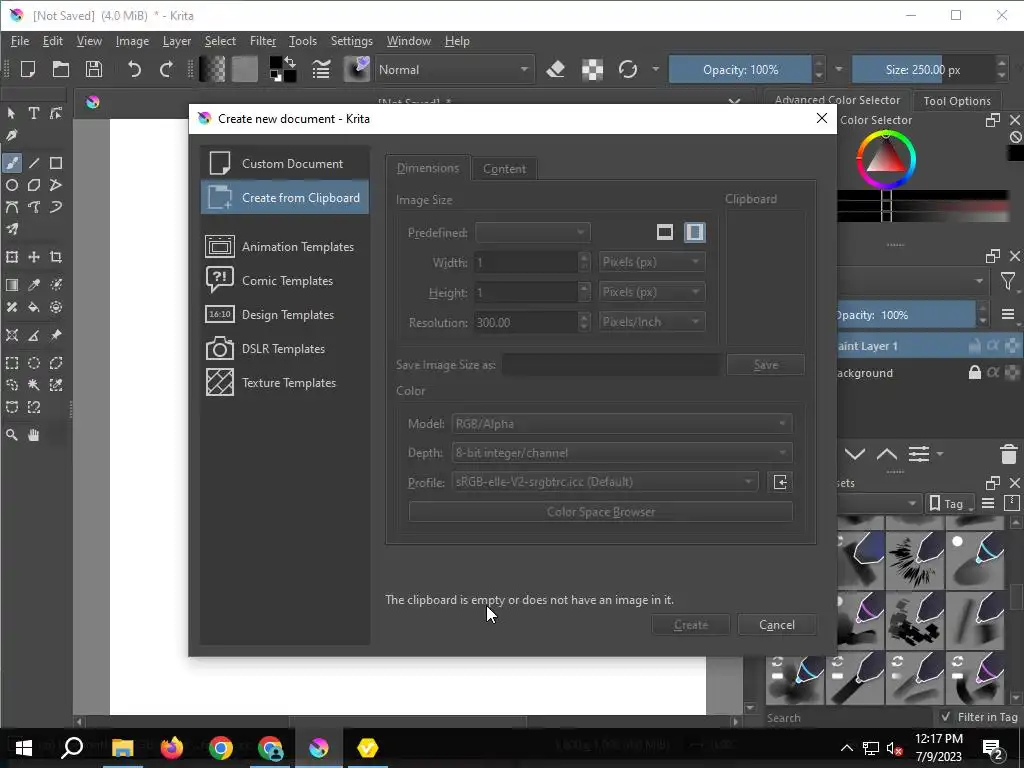
Task: Open the Predefined size dropdown
Action: click(x=533, y=232)
